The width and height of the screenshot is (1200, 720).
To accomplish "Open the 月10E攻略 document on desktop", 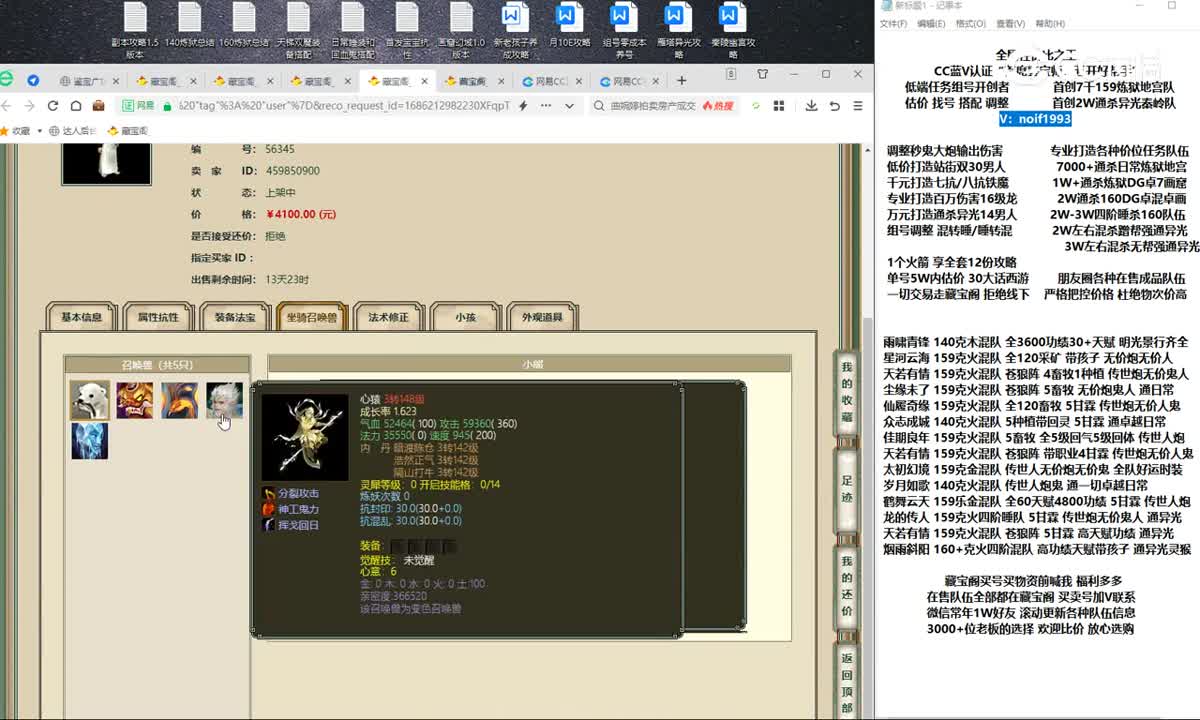I will point(567,29).
